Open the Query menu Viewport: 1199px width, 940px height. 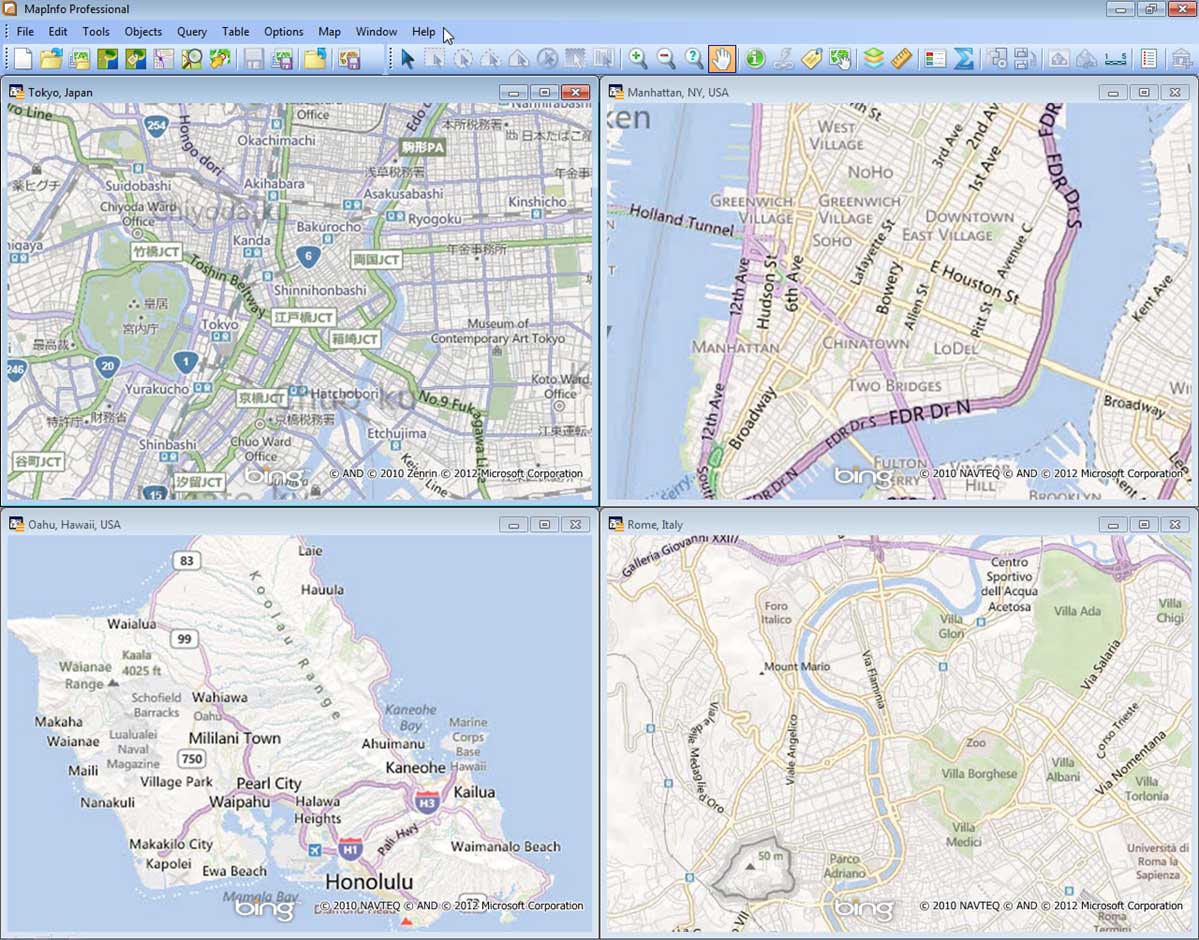(192, 31)
